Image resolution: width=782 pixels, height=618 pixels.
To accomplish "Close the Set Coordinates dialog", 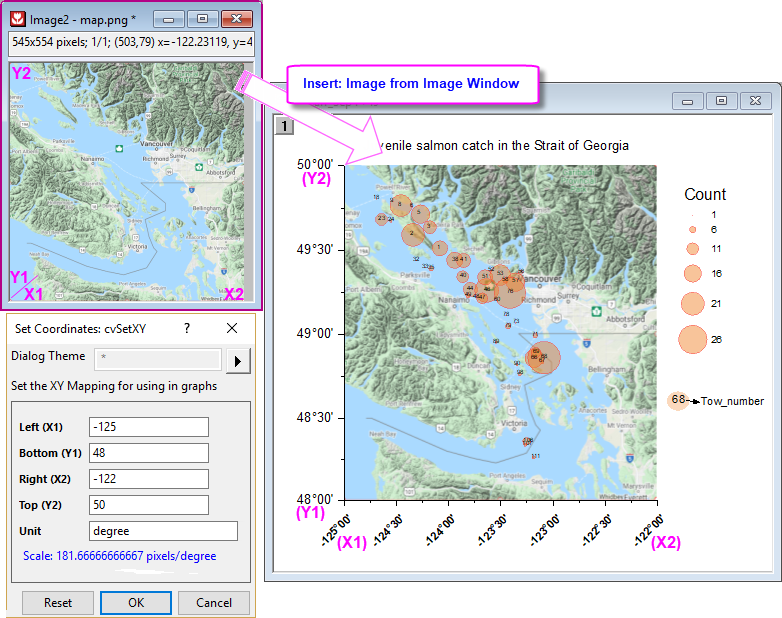I will click(x=232, y=328).
